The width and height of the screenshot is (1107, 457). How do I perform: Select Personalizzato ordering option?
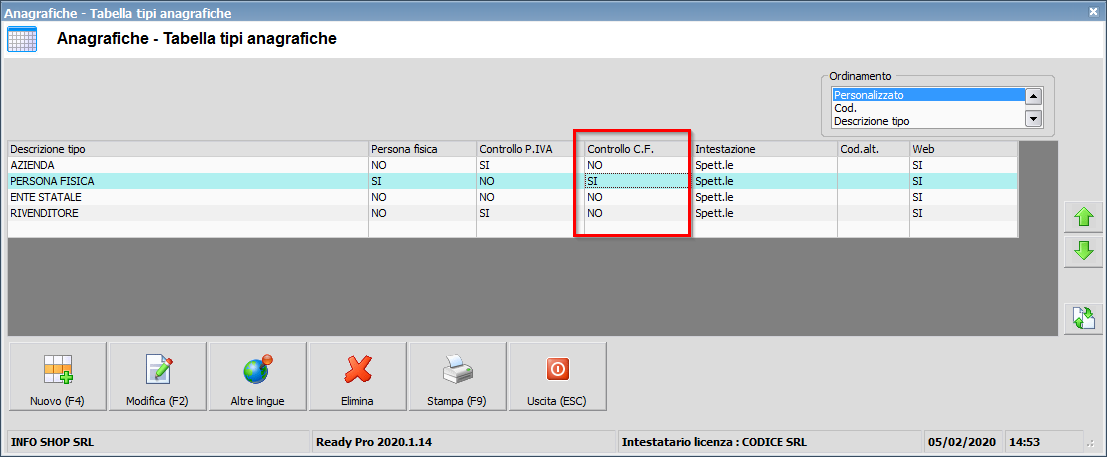[928, 95]
